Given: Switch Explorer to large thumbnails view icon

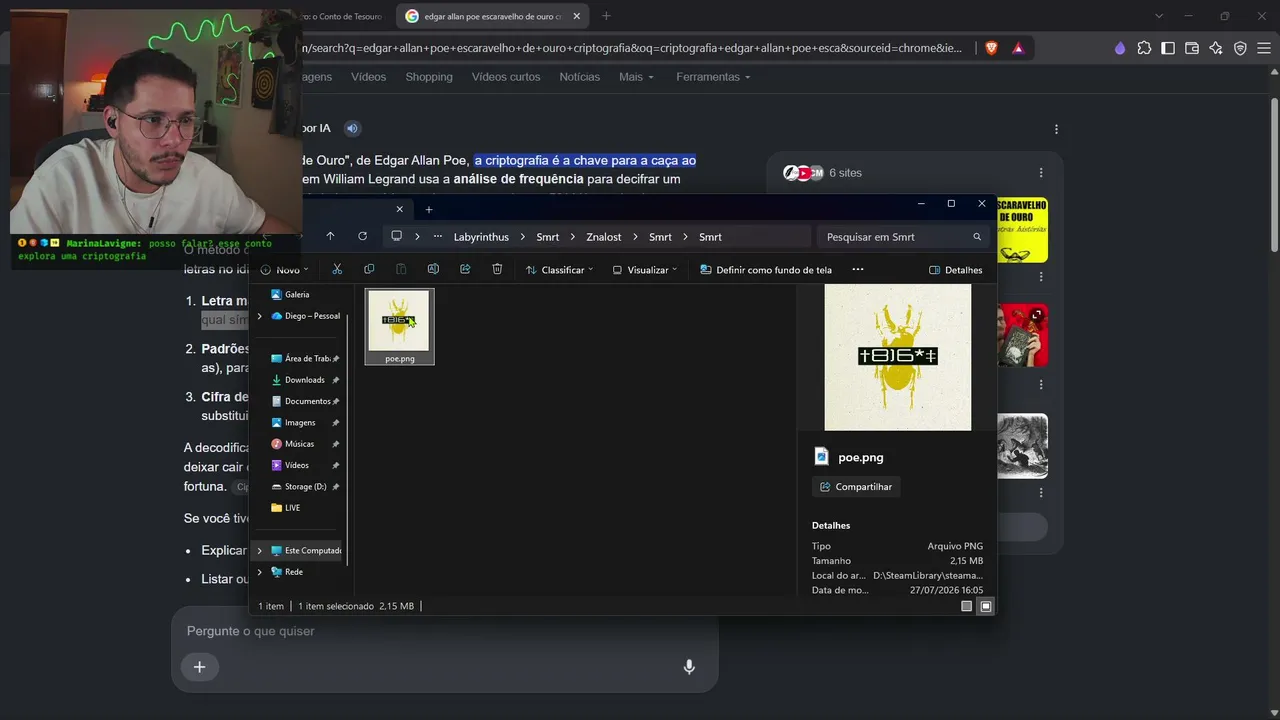Looking at the screenshot, I should (x=986, y=606).
